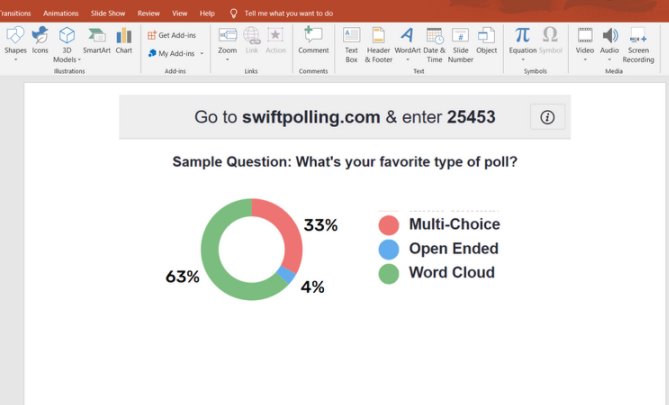Screen dimensions: 669x405
Task: Click the poll info button
Action: pyautogui.click(x=547, y=117)
